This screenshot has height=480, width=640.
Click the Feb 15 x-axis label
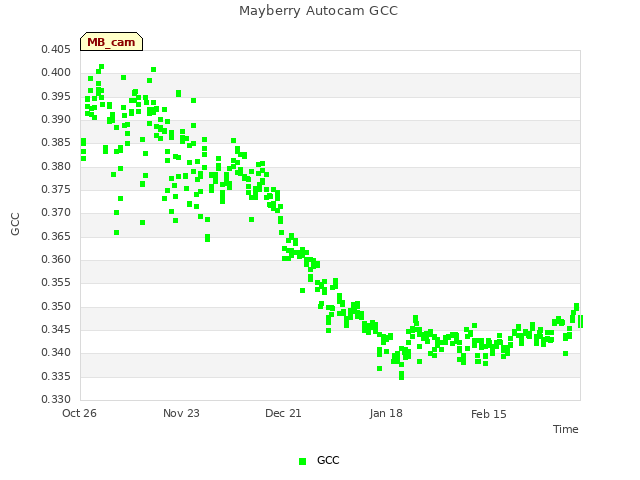pyautogui.click(x=489, y=414)
